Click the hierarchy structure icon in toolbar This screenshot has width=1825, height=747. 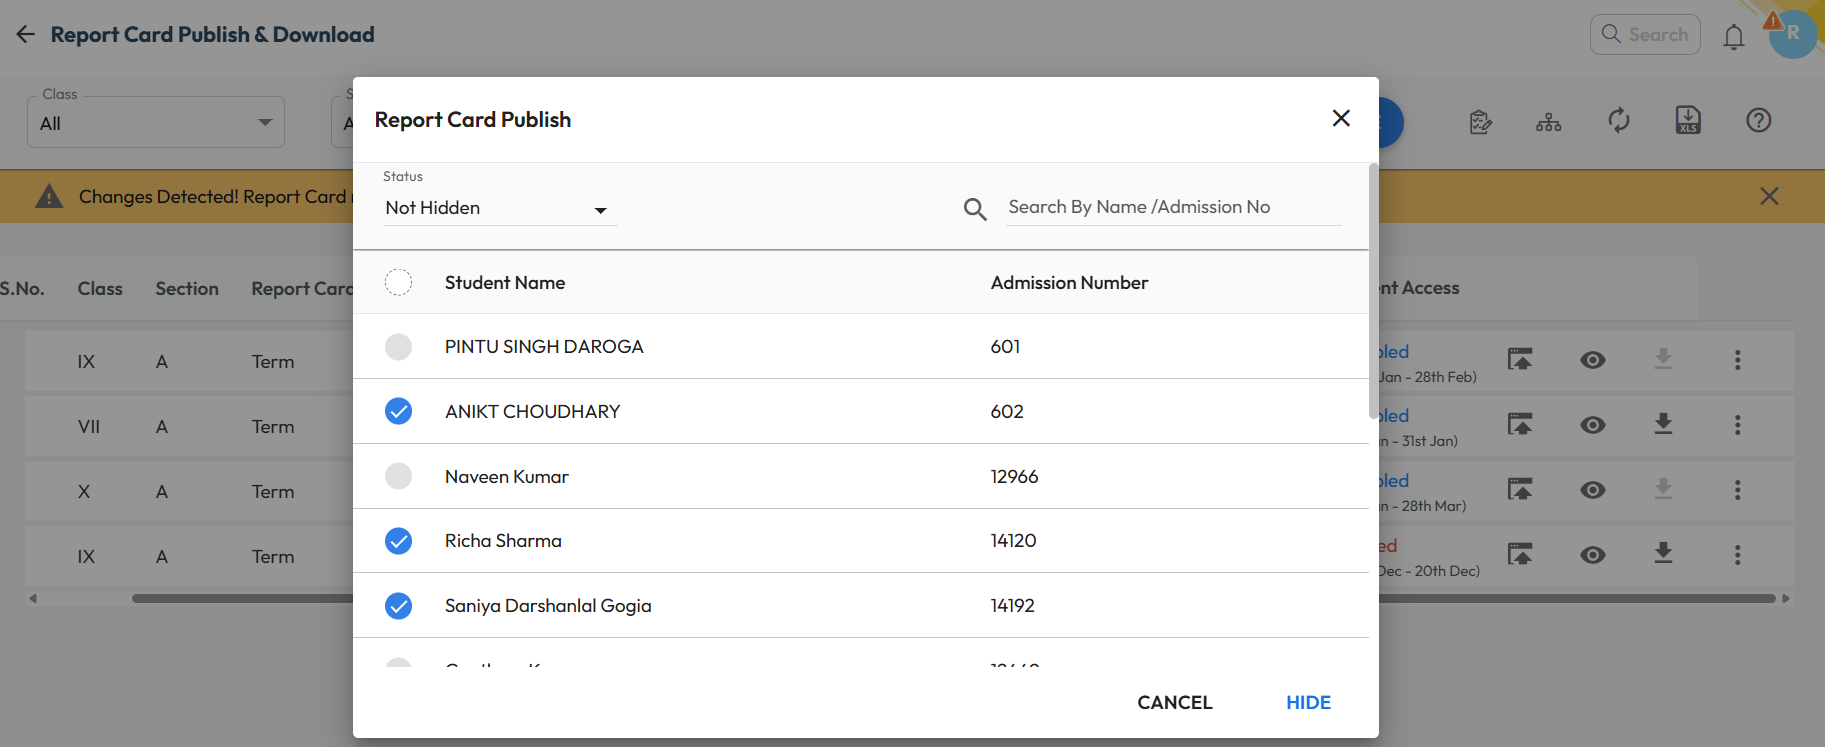1548,122
